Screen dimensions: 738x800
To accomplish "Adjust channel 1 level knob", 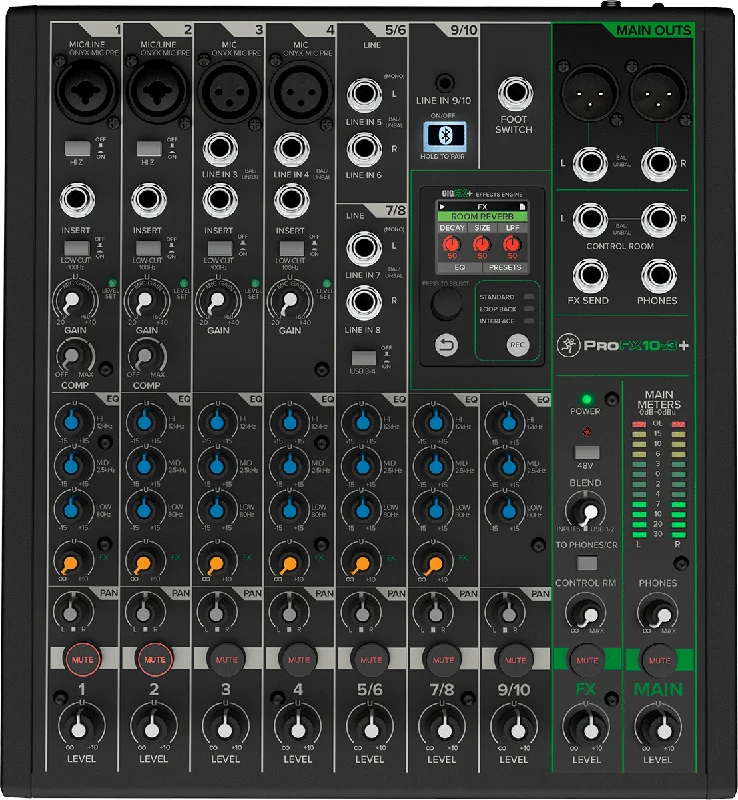I will [x=80, y=728].
